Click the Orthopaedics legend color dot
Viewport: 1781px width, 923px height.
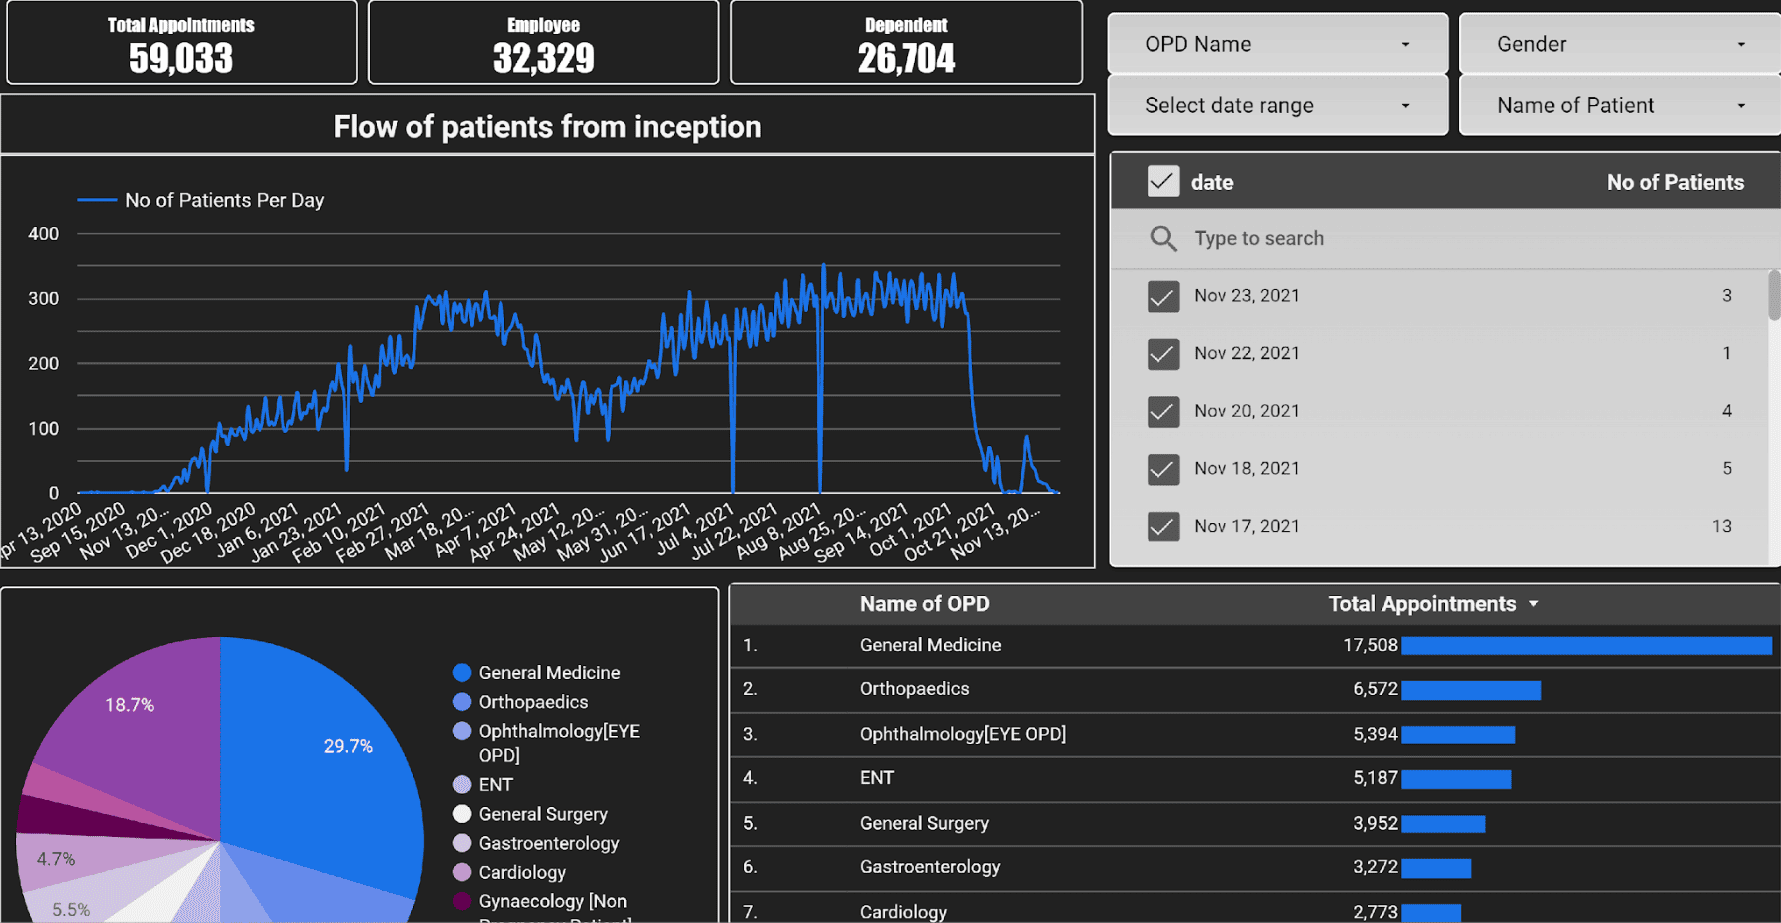point(462,702)
